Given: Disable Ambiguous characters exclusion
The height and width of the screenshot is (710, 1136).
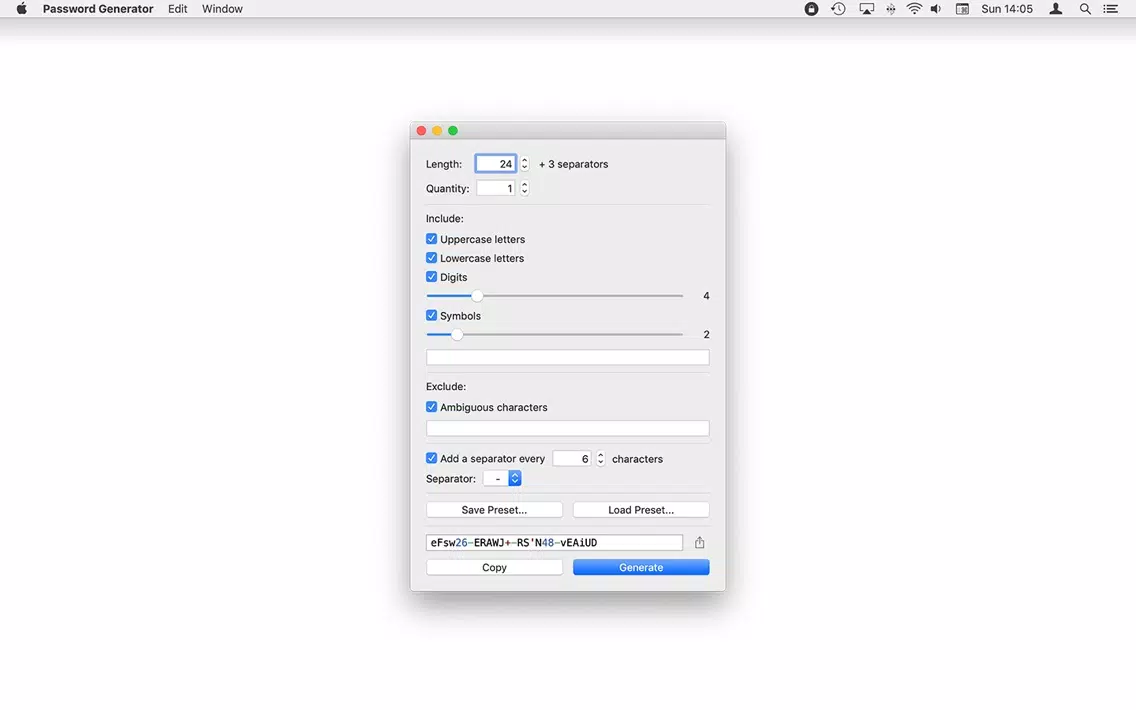Looking at the screenshot, I should pos(431,406).
